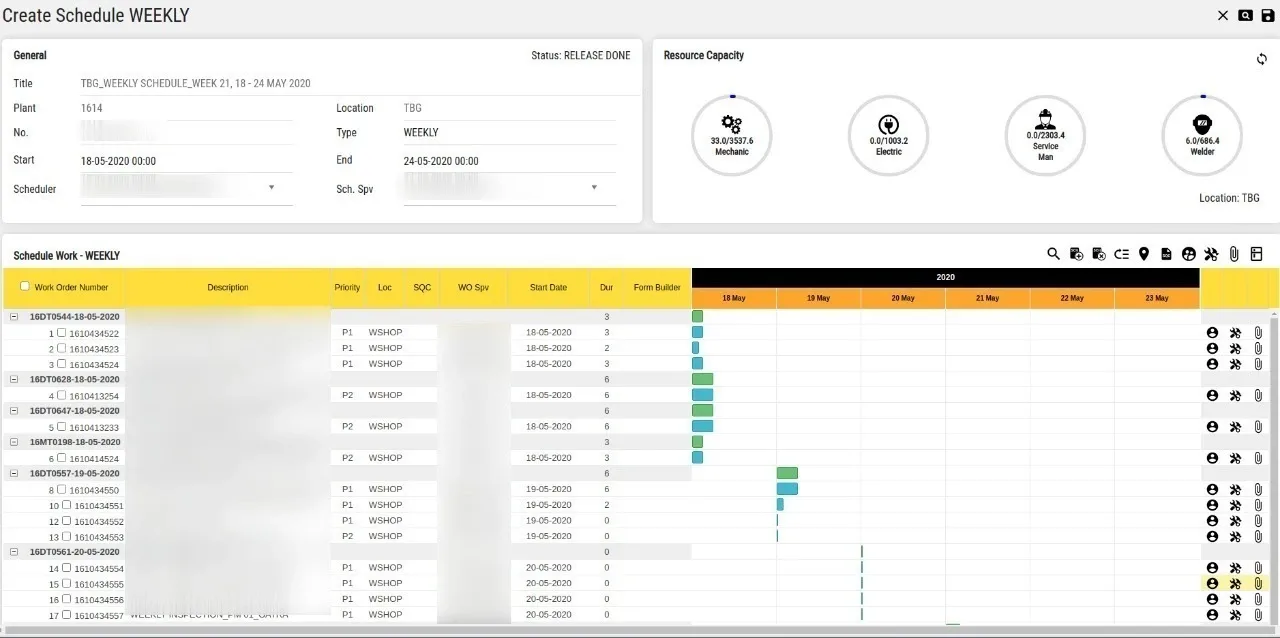Click the tools icon for work order 1610434523

point(1235,348)
